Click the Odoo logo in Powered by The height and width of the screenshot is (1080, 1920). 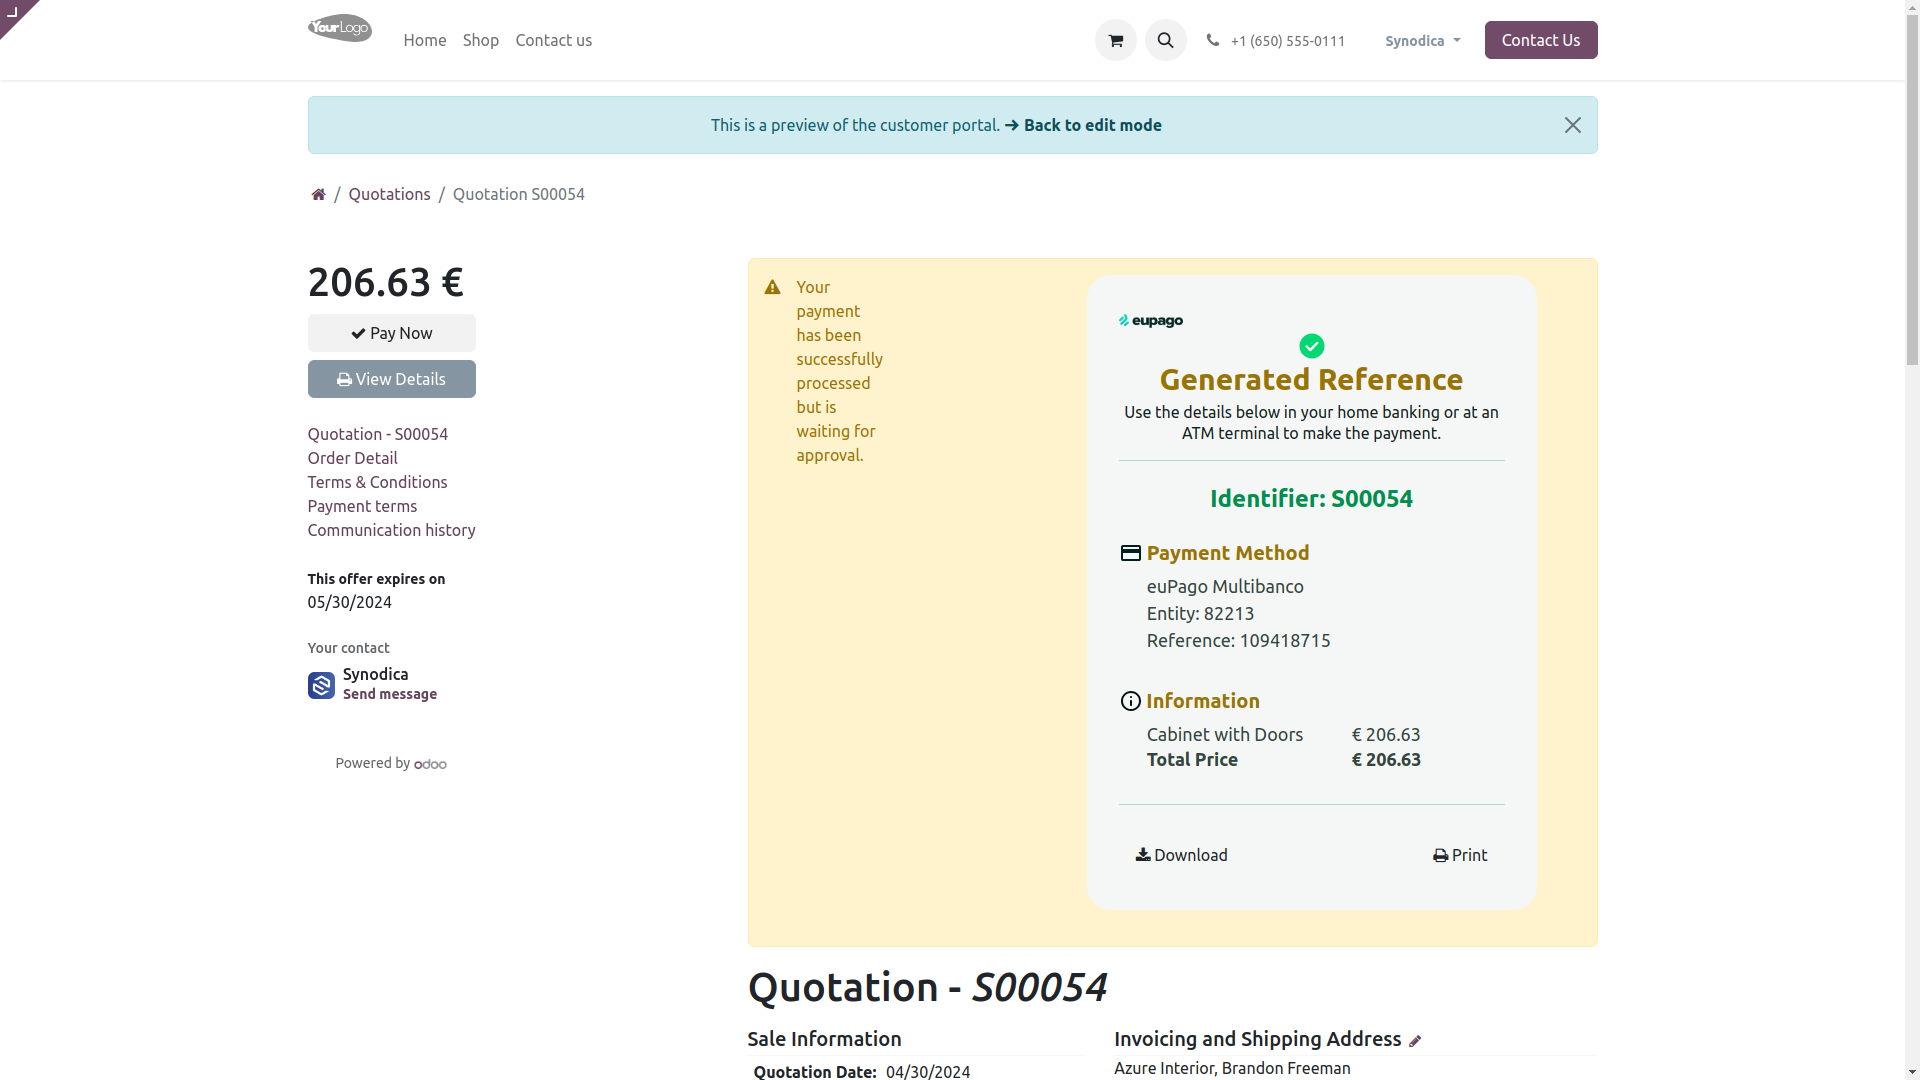coord(430,764)
